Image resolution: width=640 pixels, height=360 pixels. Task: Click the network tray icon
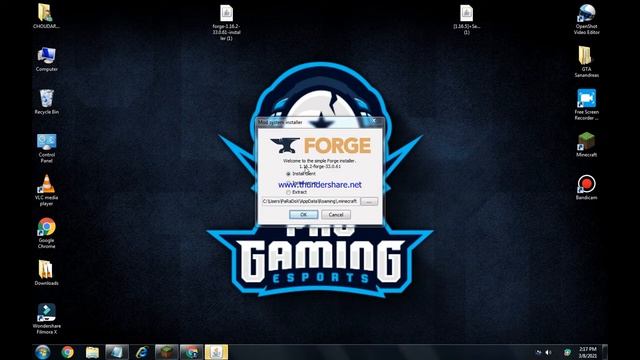[x=538, y=352]
